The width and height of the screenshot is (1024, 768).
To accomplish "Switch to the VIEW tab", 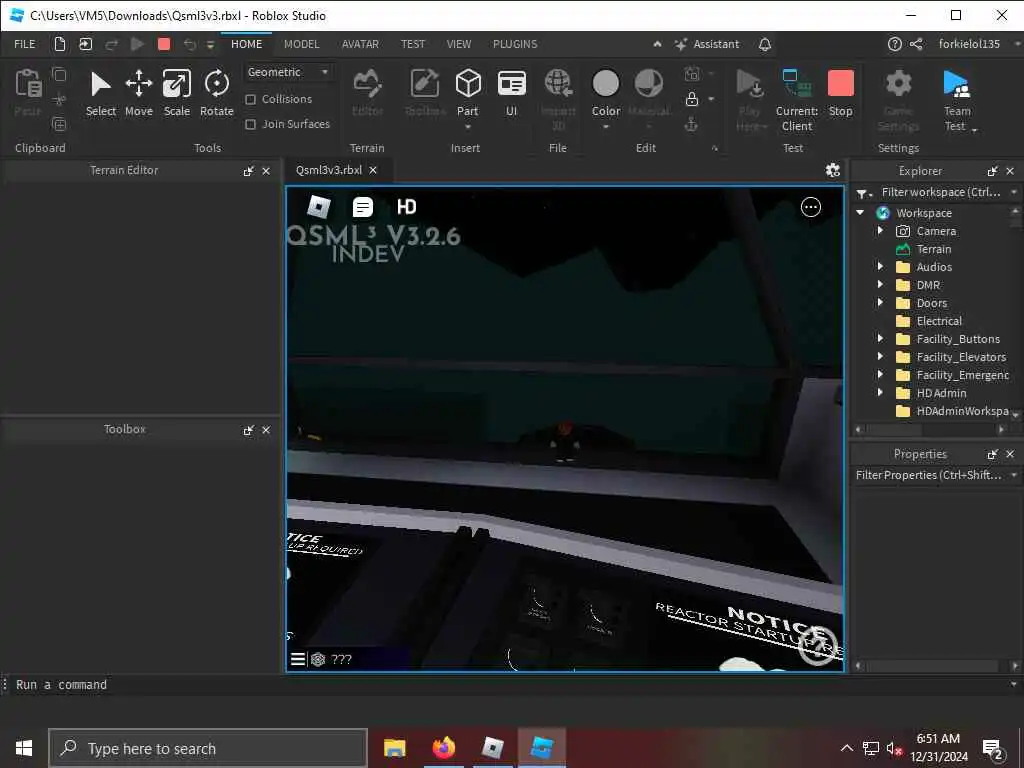I will (458, 44).
